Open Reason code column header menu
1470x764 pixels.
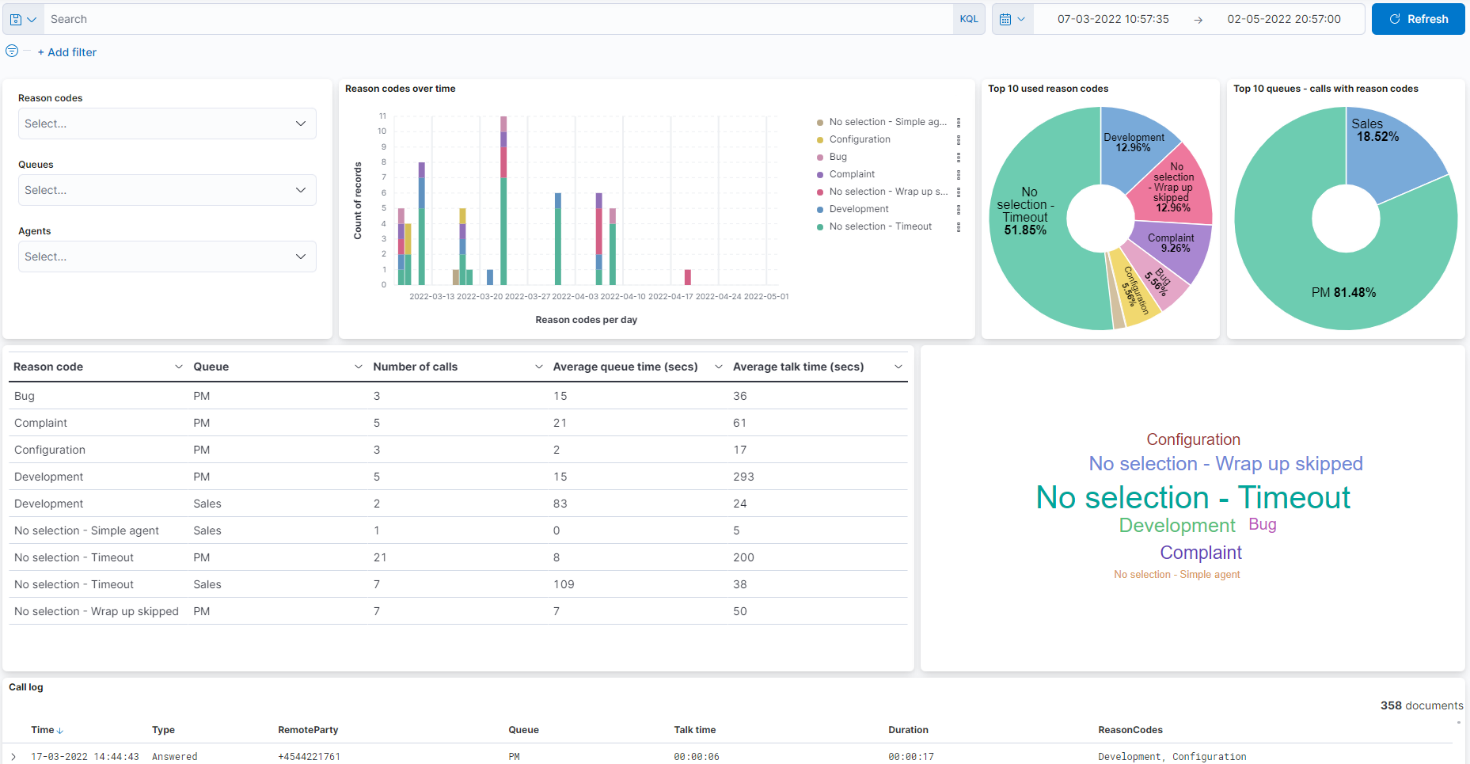point(178,367)
